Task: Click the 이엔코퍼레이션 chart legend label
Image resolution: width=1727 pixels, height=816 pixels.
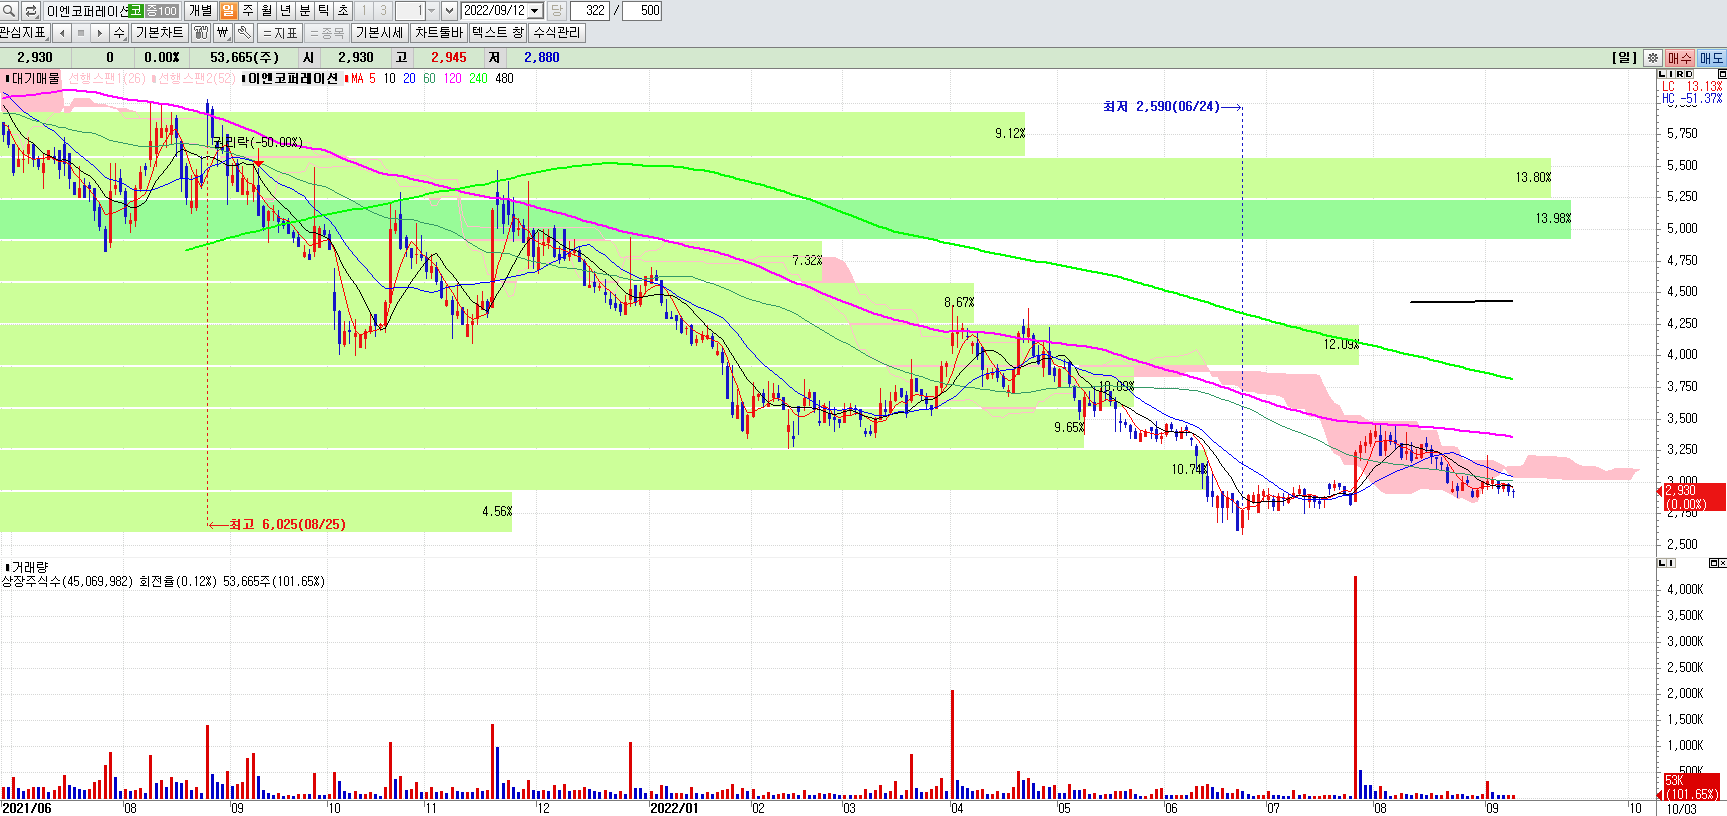Action: coord(293,78)
